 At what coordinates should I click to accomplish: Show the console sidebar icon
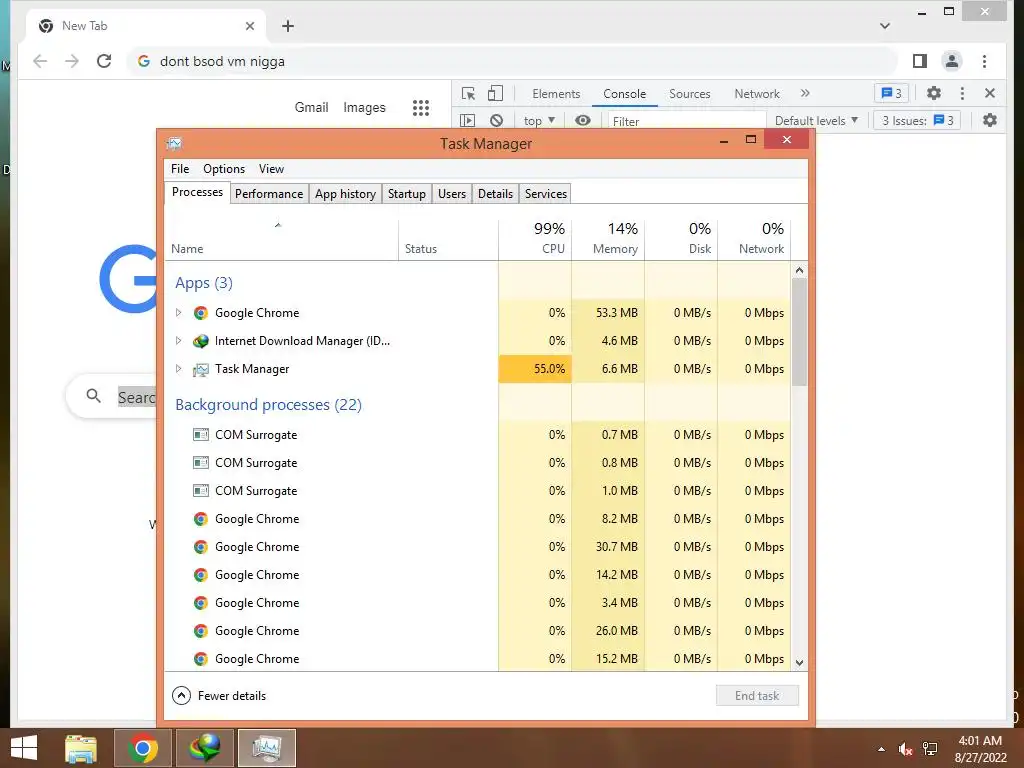click(x=468, y=121)
